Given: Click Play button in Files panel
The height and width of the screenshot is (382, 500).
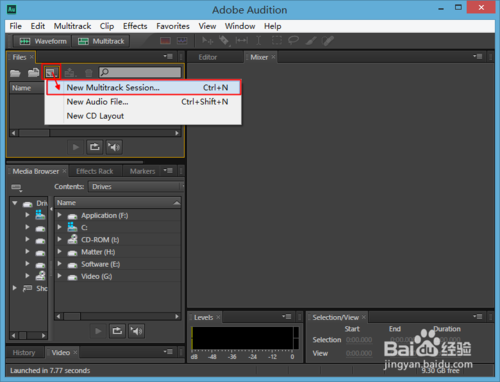Looking at the screenshot, I should (76, 147).
